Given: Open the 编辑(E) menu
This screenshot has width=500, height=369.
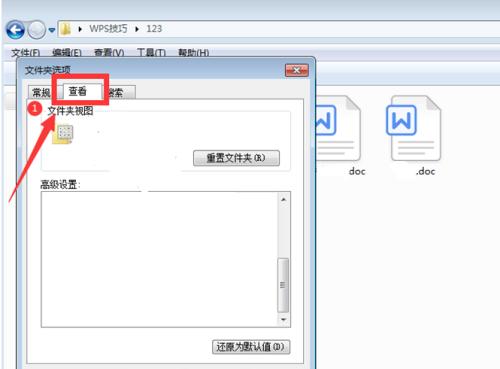Looking at the screenshot, I should (67, 53).
